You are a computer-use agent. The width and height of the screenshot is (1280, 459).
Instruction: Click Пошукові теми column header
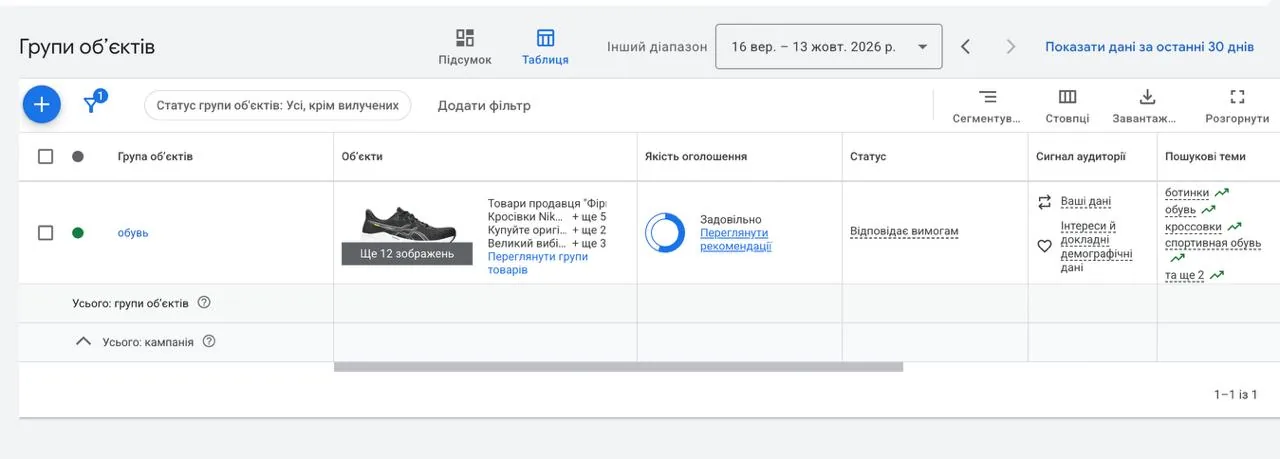tap(1206, 157)
